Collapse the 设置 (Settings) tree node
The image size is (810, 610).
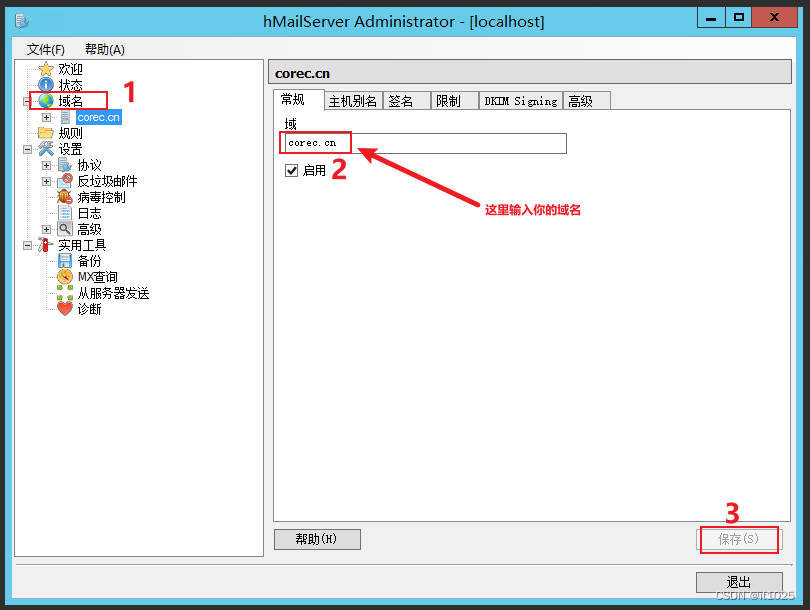click(x=27, y=150)
